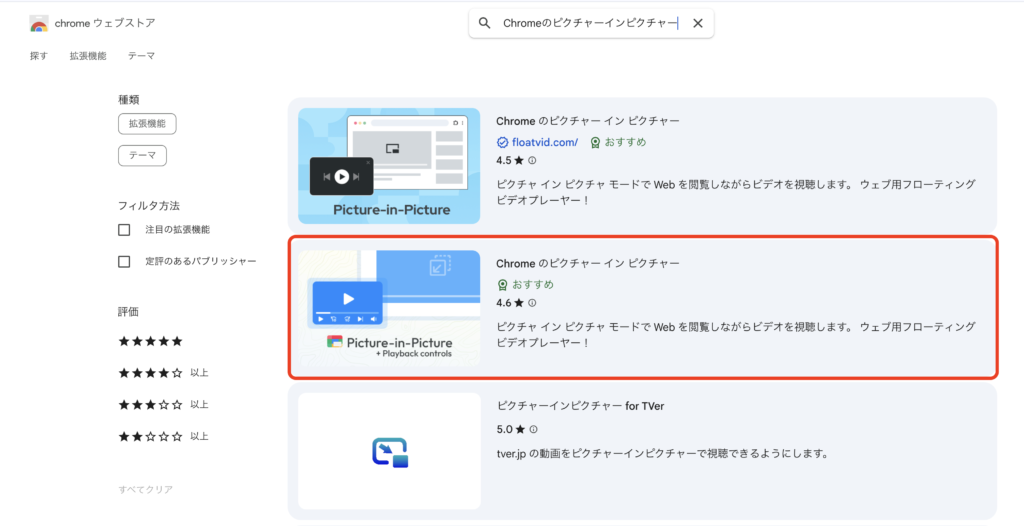
Task: Open the テーマ tab in navigation
Action: click(141, 56)
